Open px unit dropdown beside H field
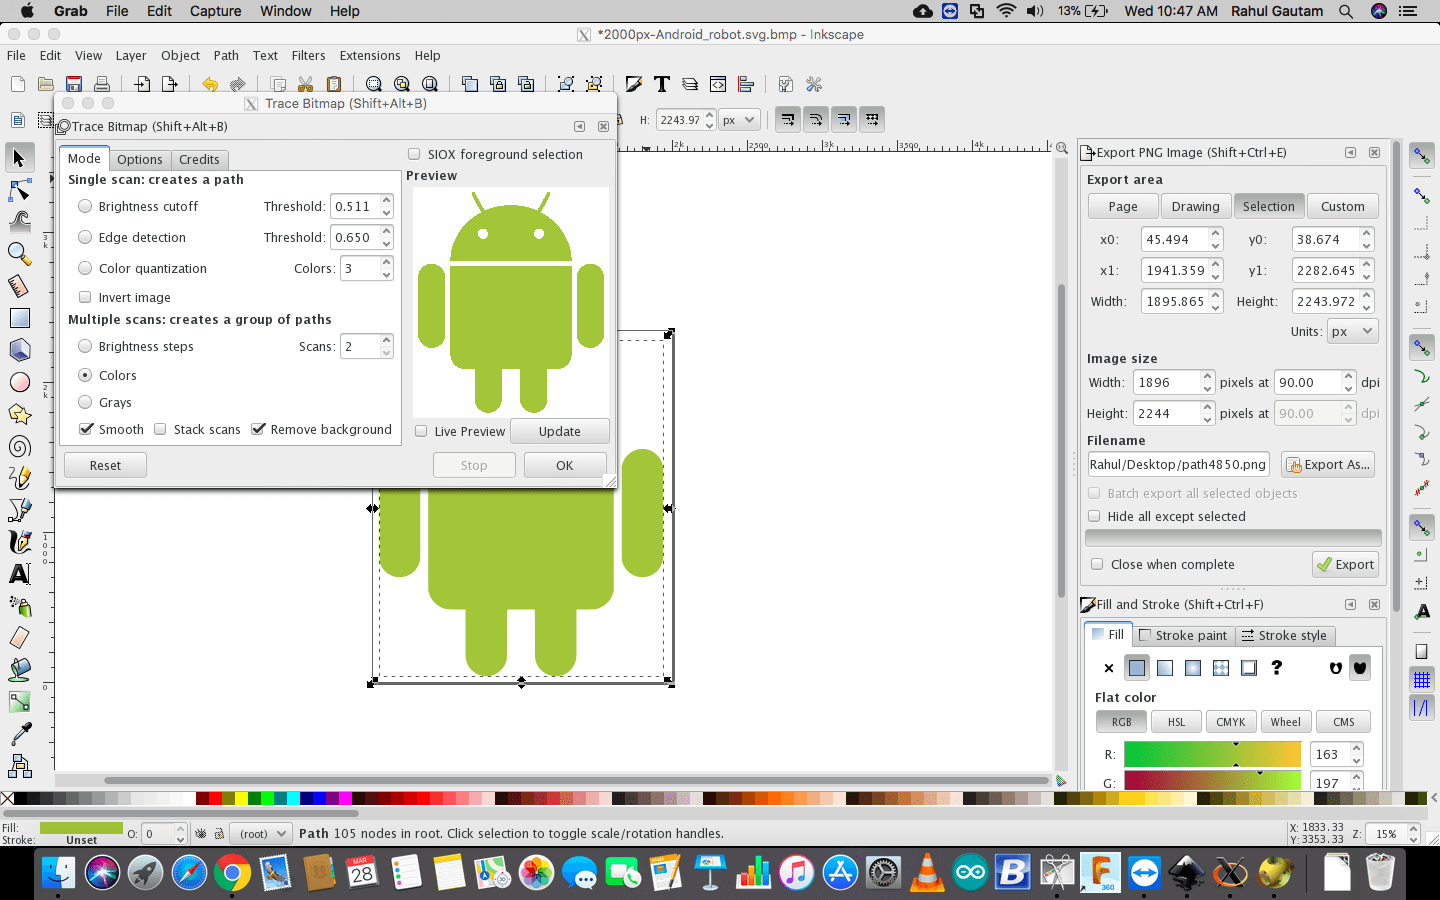This screenshot has width=1440, height=900. click(x=739, y=120)
